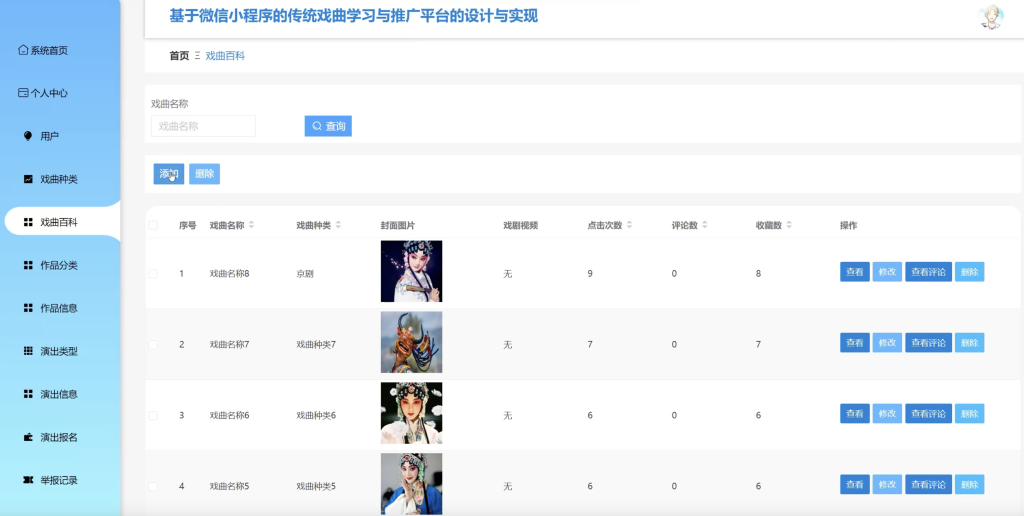Check the row checkbox for 戏曲名称6
The width and height of the screenshot is (1024, 516).
pos(153,415)
